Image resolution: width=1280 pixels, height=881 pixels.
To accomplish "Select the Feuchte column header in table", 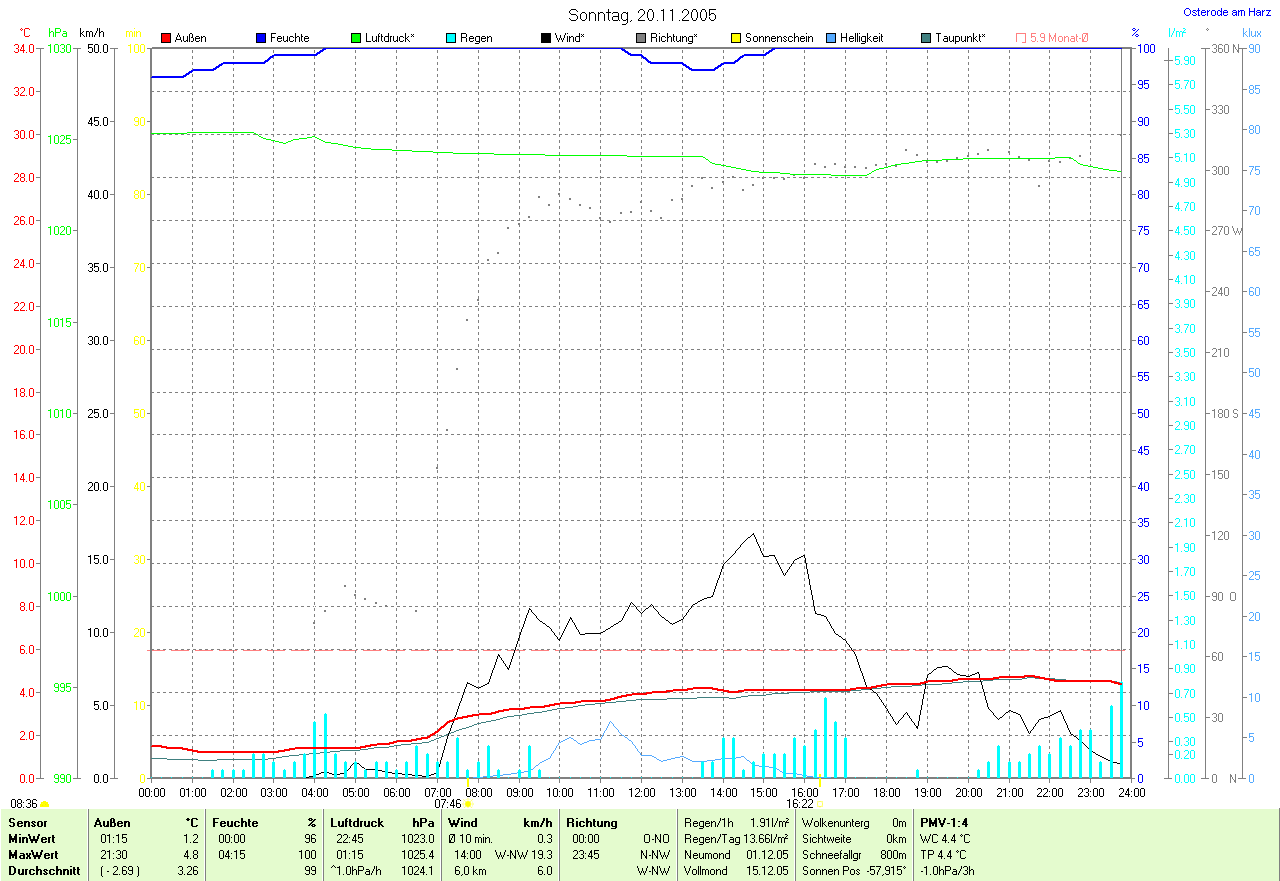I will [x=236, y=823].
